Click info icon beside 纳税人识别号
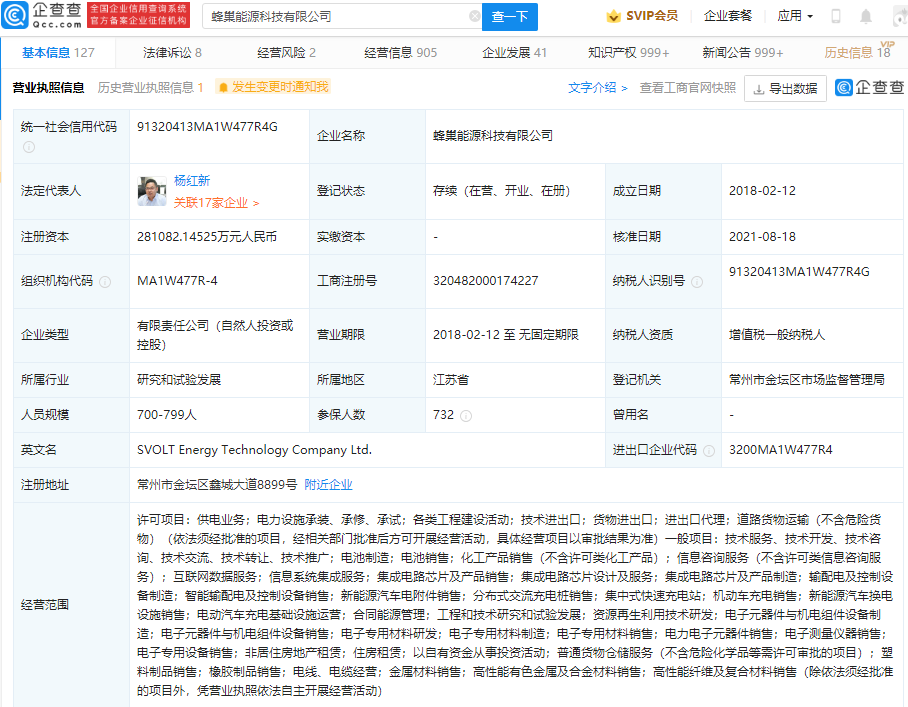This screenshot has height=707, width=908. tap(697, 281)
